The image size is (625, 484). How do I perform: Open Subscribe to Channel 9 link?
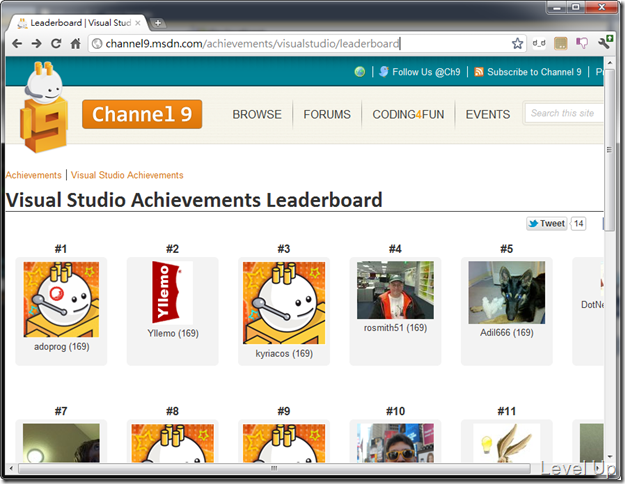click(x=534, y=72)
